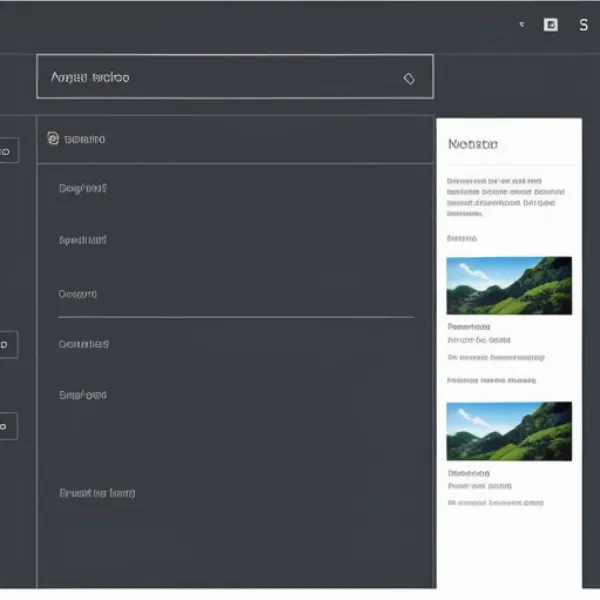Viewport: 600px width, 600px height.
Task: Click the caption title under the lower thumbnail
Action: [469, 473]
